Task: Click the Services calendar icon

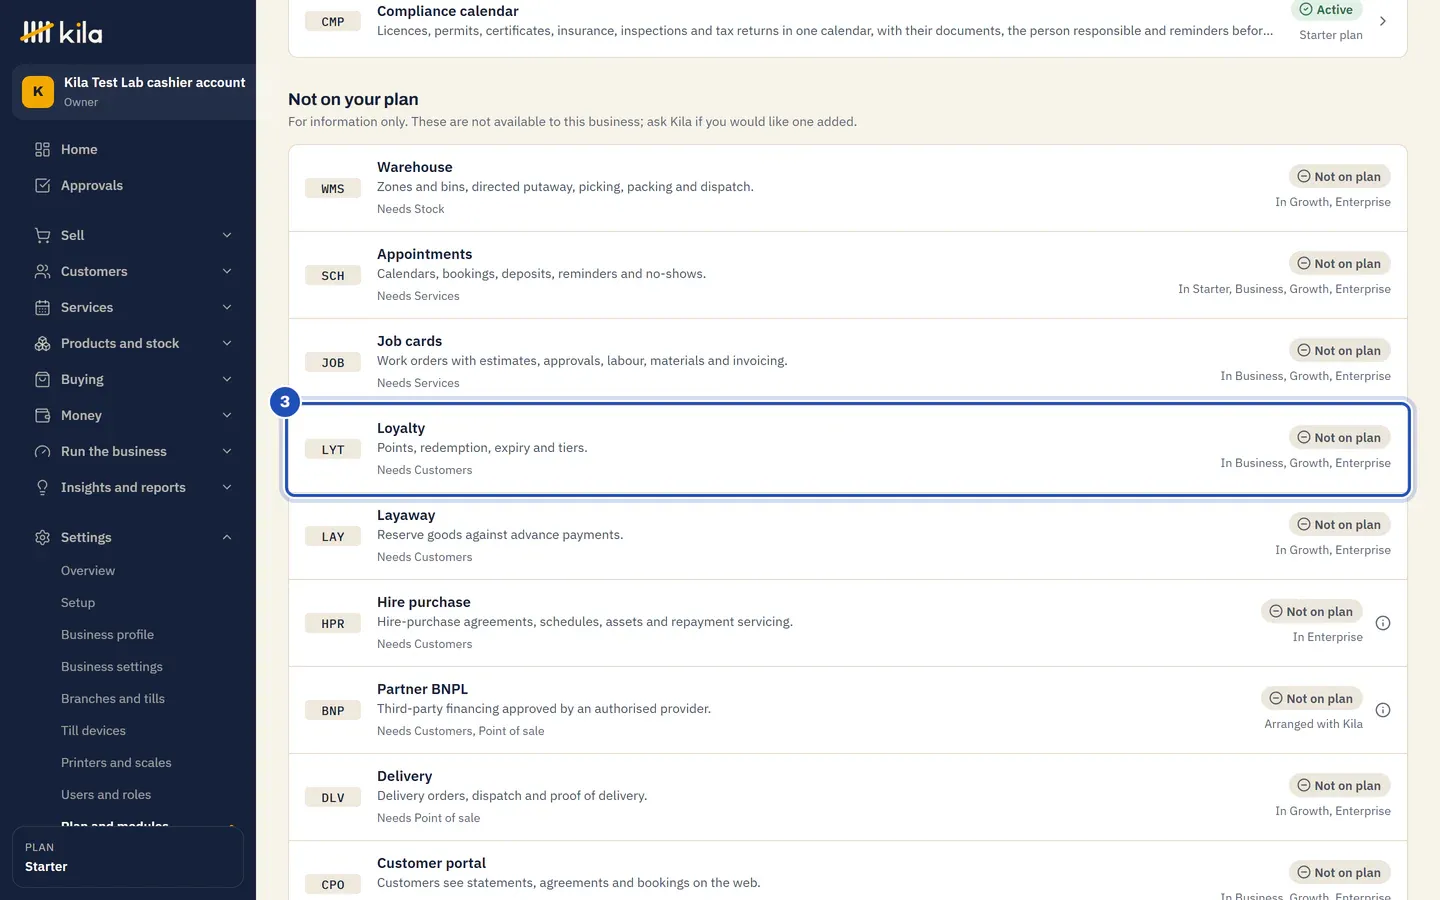Action: (42, 307)
